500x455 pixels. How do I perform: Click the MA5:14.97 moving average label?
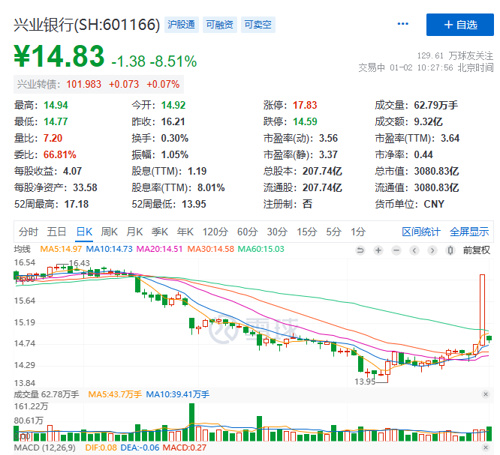point(61,249)
